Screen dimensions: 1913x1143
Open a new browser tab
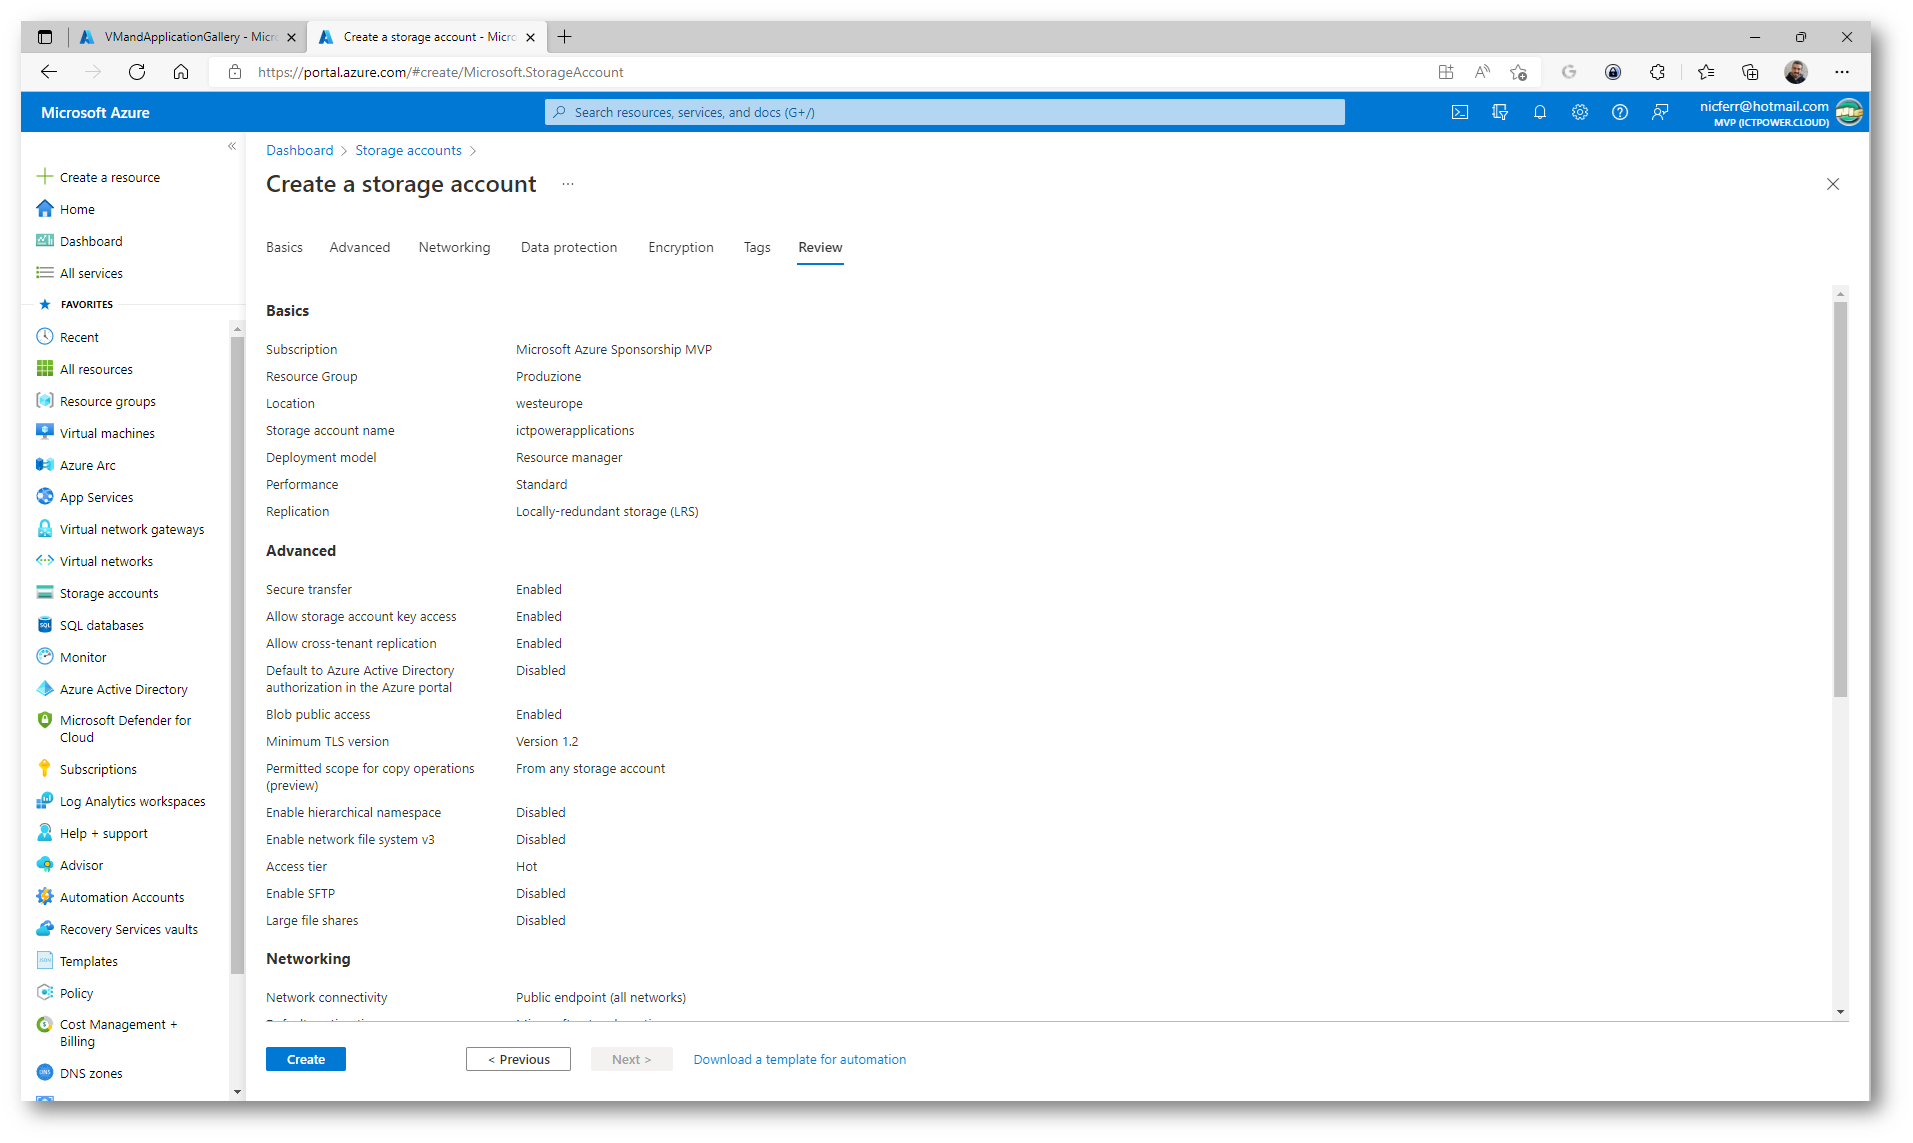565,37
